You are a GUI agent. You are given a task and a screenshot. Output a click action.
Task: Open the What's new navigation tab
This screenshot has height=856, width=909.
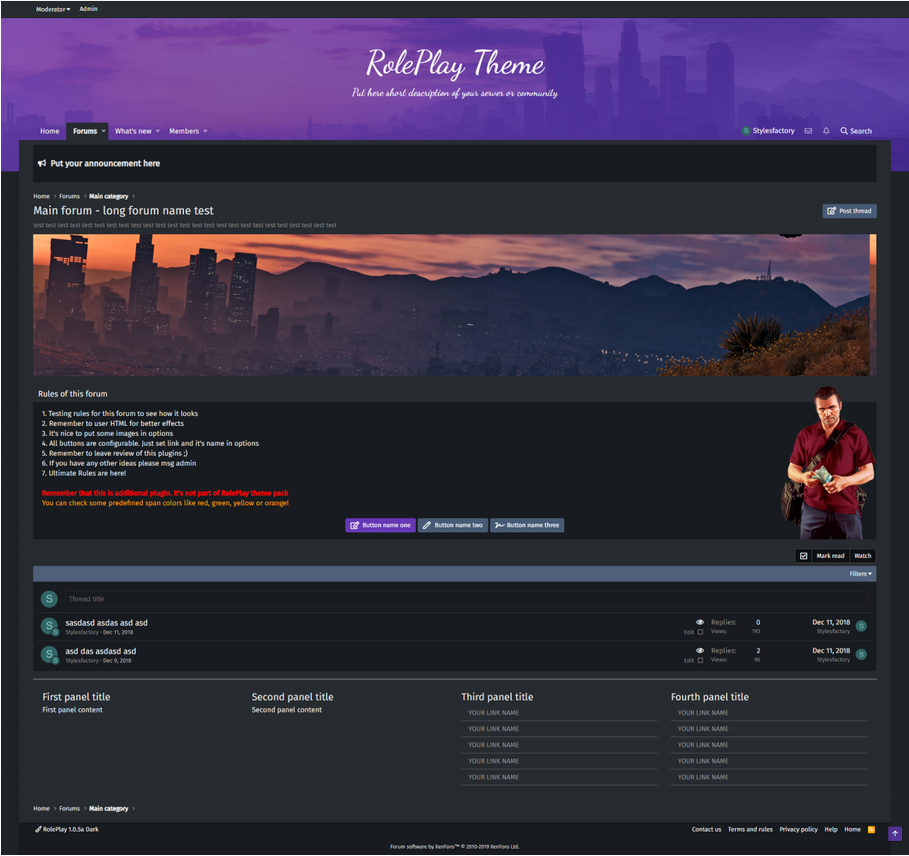click(x=133, y=132)
